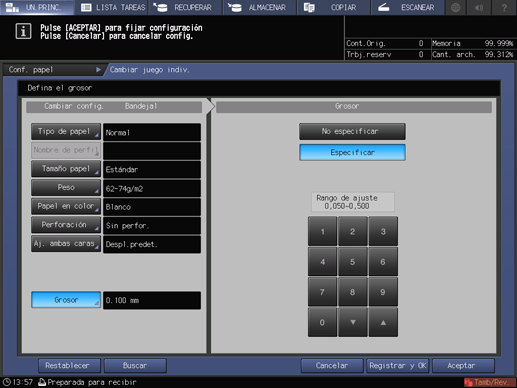Tap keypad digit 1
This screenshot has width=517, height=388.
point(322,231)
